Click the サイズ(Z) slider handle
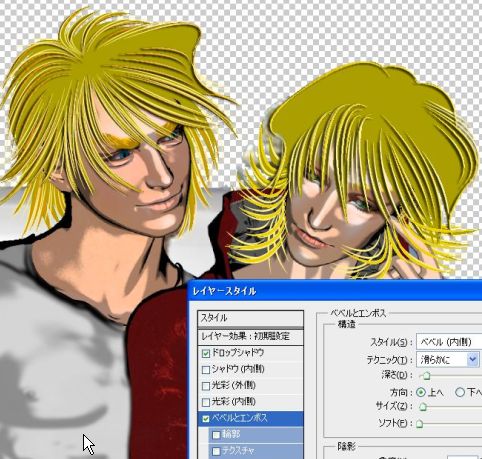482x459 pixels. pyautogui.click(x=422, y=407)
